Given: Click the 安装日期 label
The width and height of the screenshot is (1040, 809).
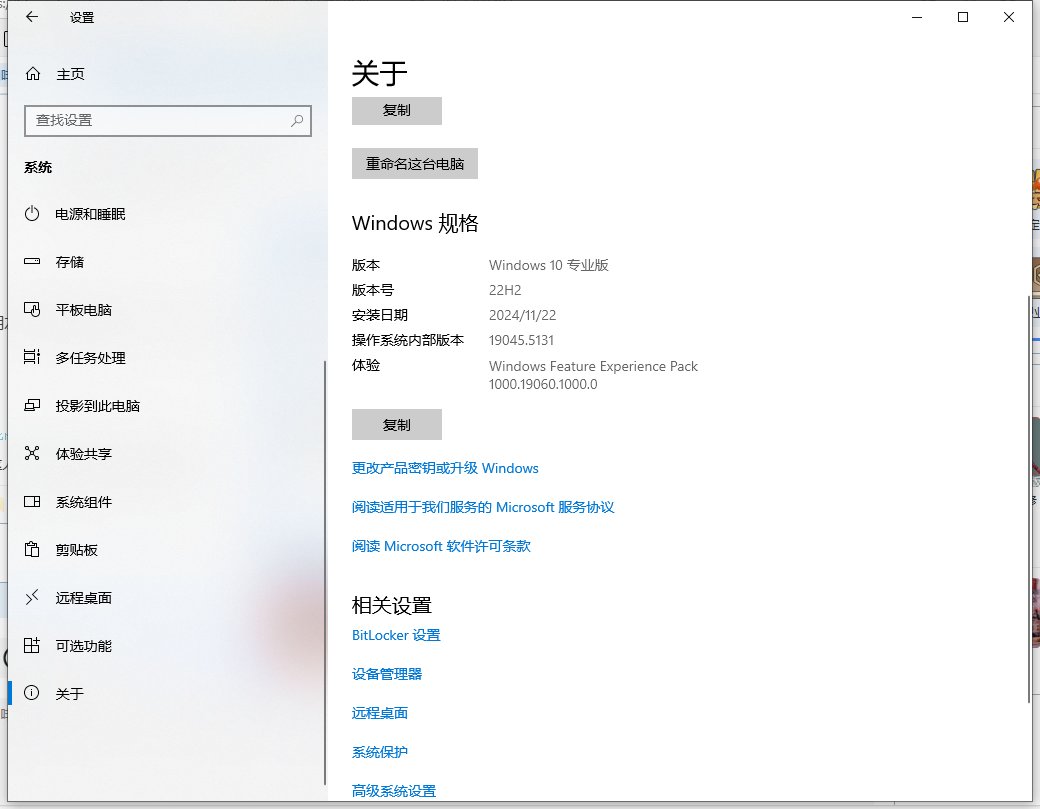Looking at the screenshot, I should (x=379, y=315).
